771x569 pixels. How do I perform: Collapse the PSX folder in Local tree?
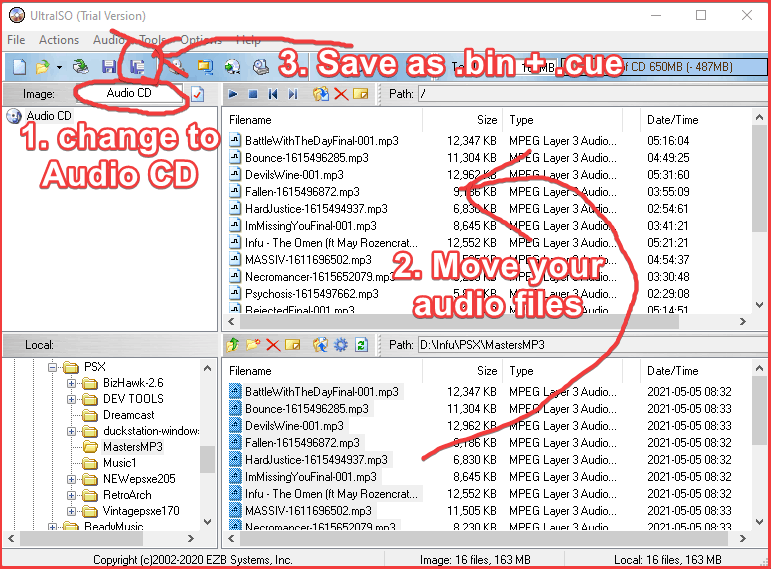53,367
